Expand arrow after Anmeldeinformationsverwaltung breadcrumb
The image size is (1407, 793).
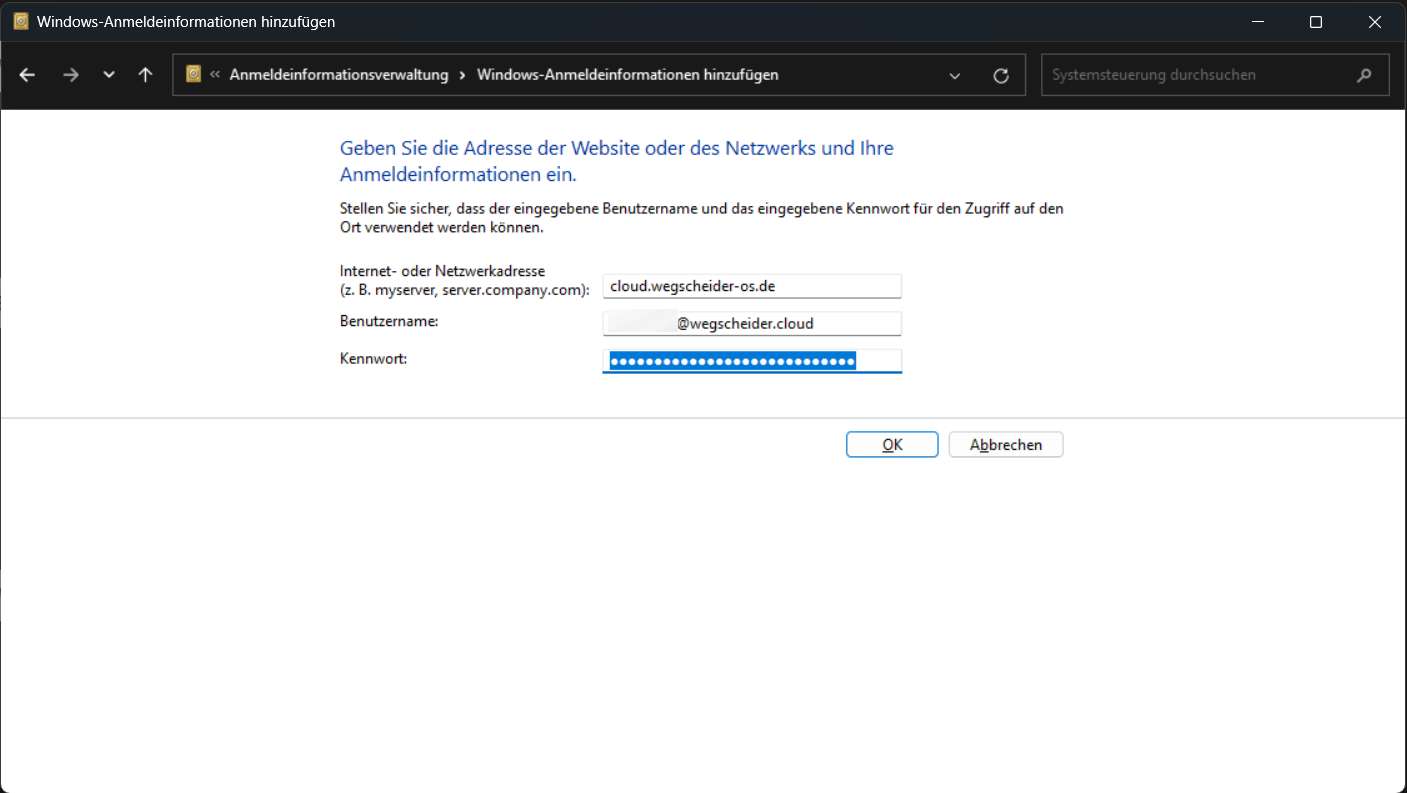pyautogui.click(x=462, y=75)
